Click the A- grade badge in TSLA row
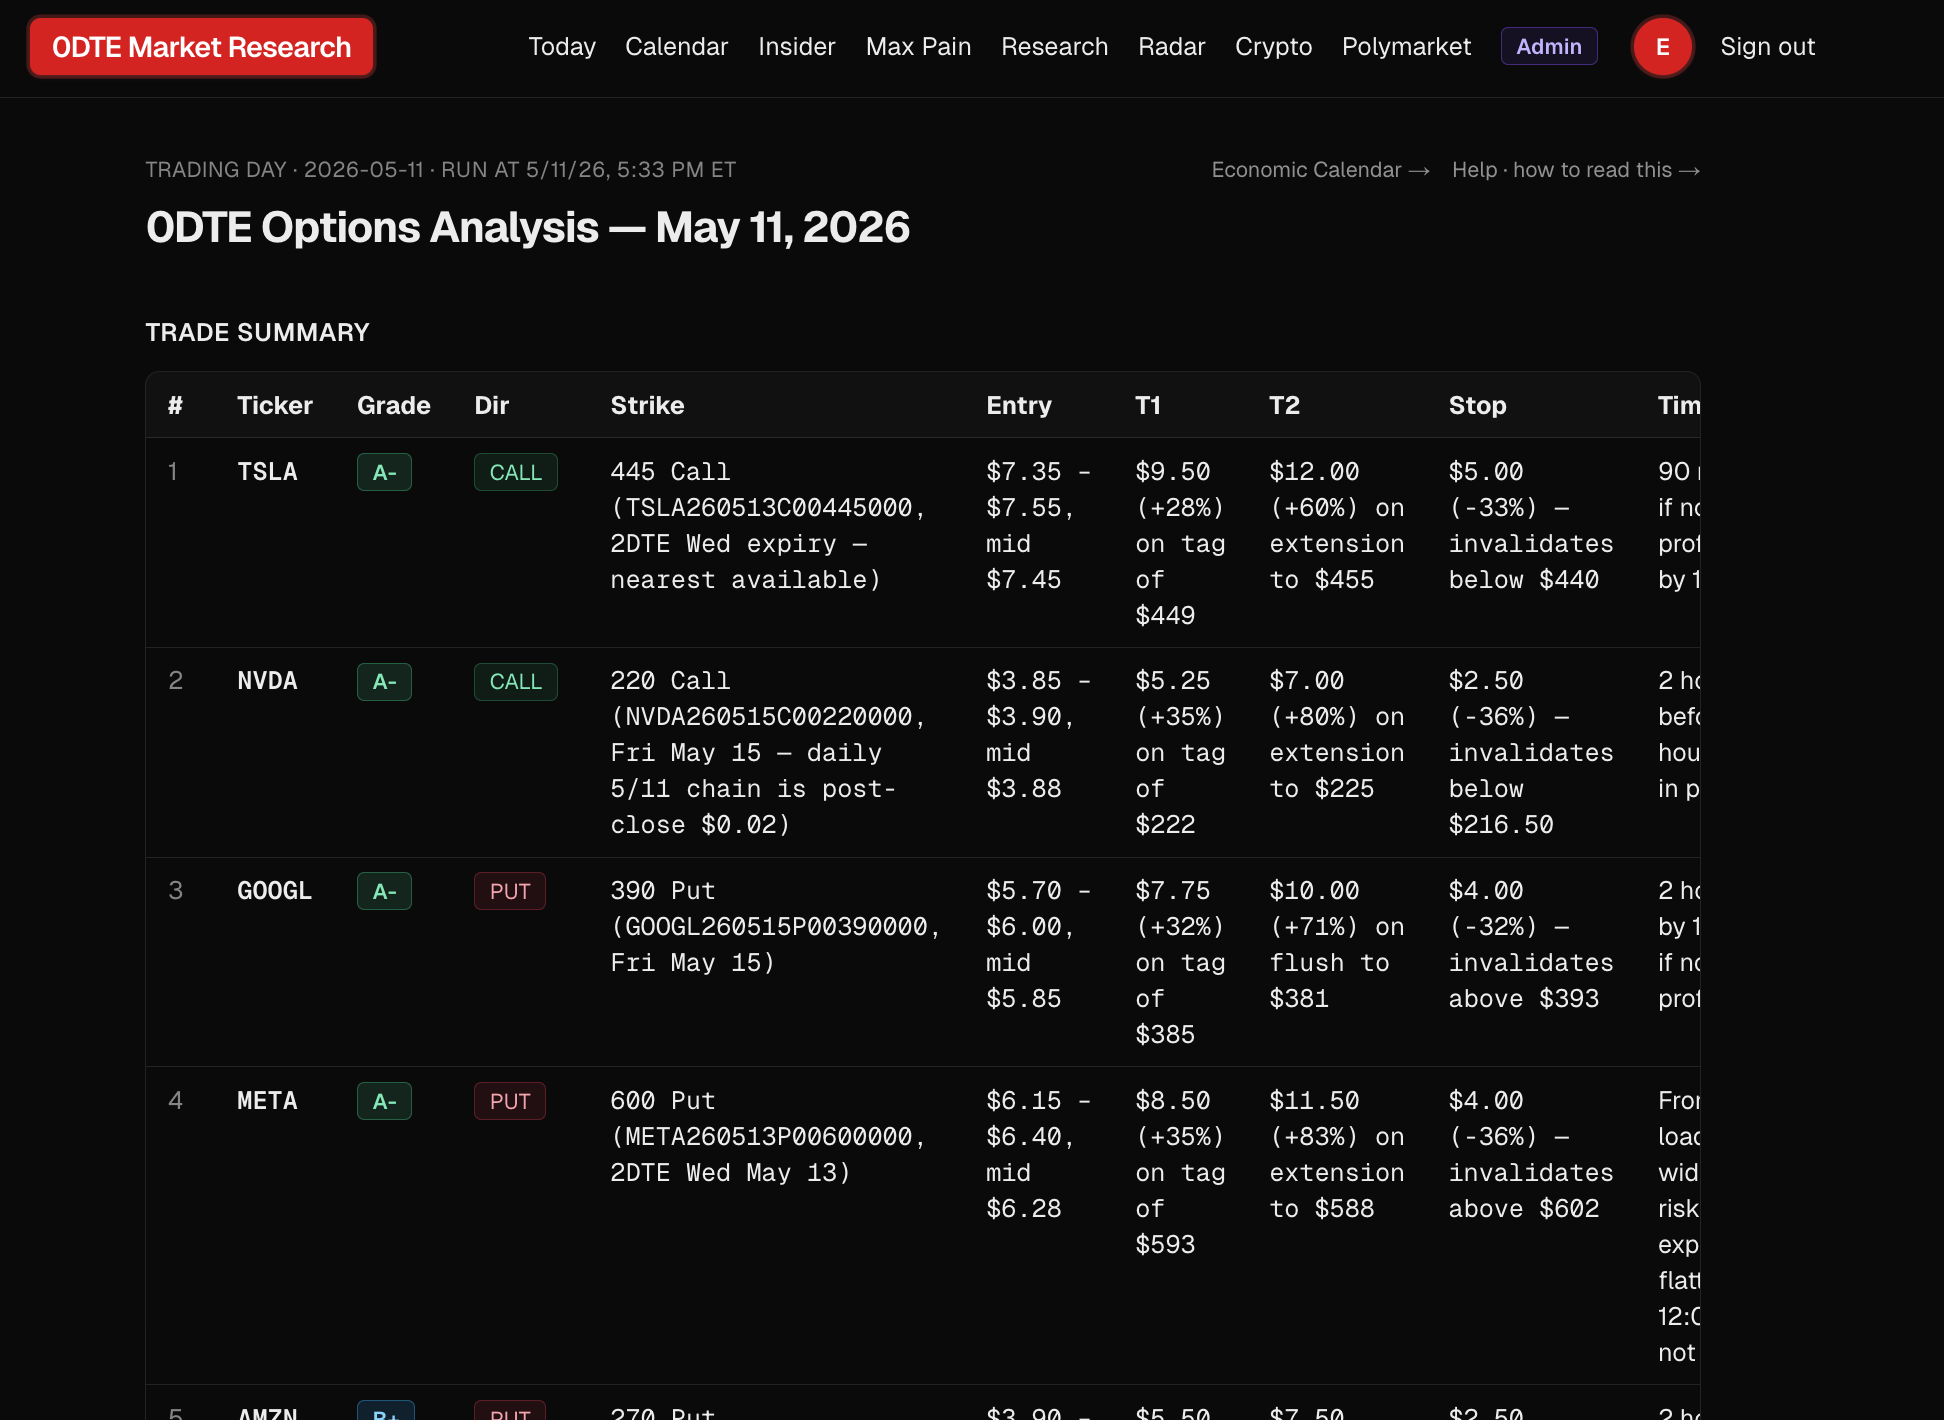1944x1420 pixels. pyautogui.click(x=385, y=472)
